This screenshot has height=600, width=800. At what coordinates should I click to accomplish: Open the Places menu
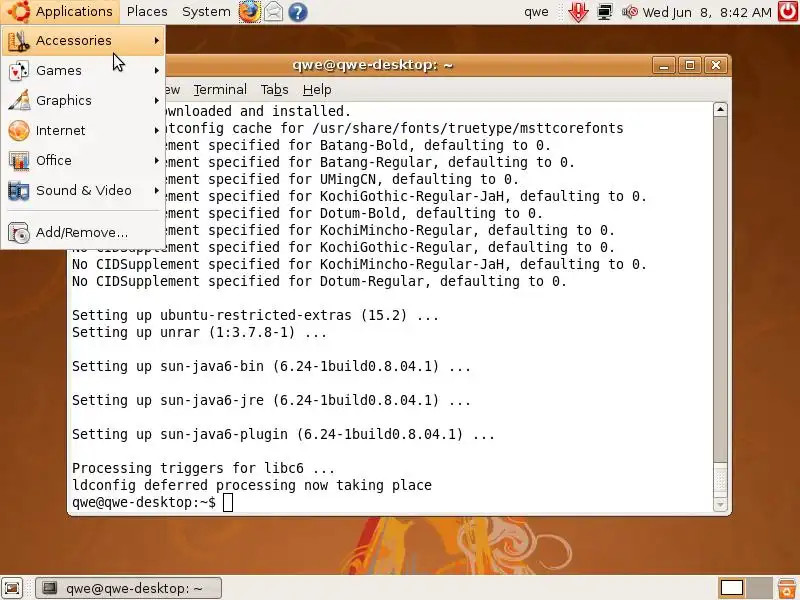click(x=147, y=12)
